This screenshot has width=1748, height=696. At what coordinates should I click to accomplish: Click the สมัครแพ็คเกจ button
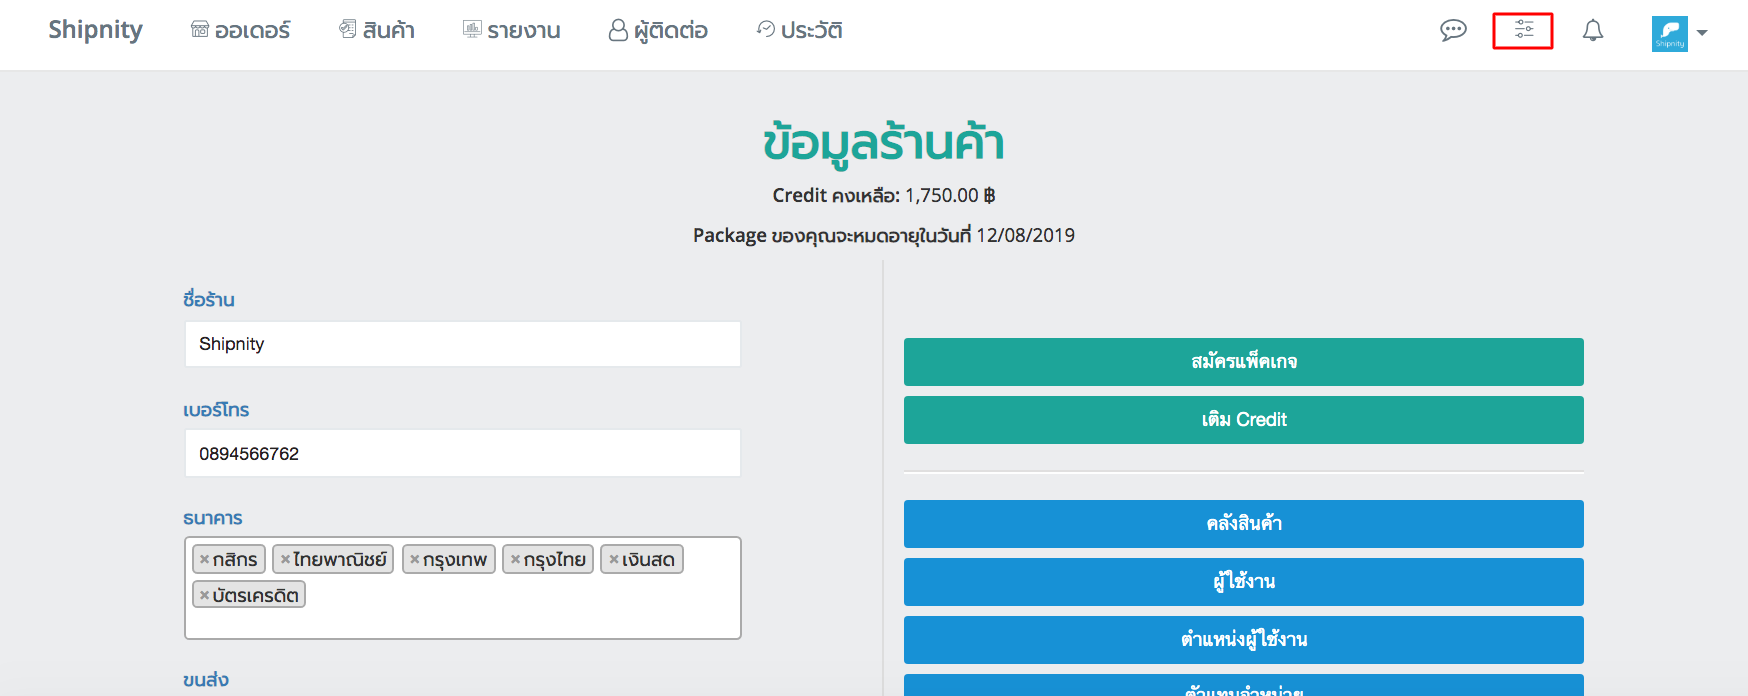click(x=1243, y=362)
